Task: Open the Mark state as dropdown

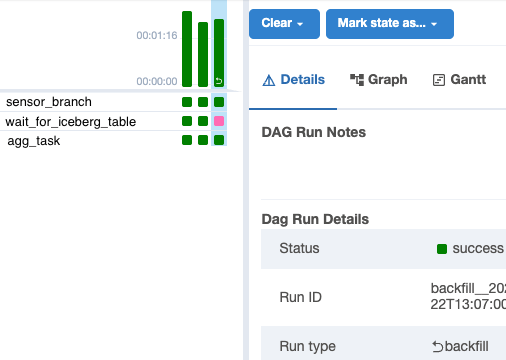Action: (x=390, y=24)
